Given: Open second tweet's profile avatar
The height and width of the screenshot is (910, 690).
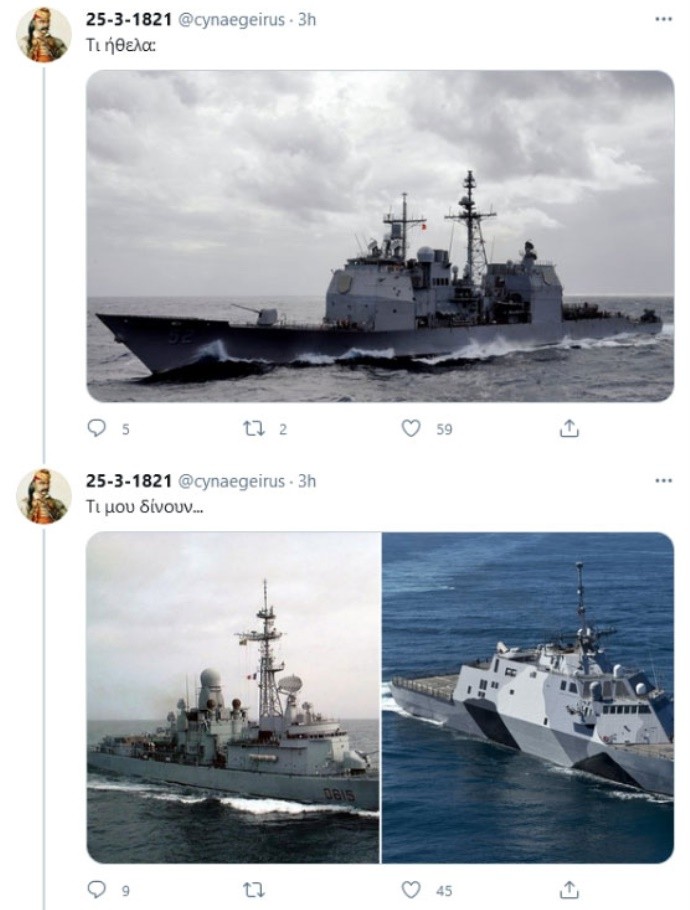Looking at the screenshot, I should tap(44, 496).
